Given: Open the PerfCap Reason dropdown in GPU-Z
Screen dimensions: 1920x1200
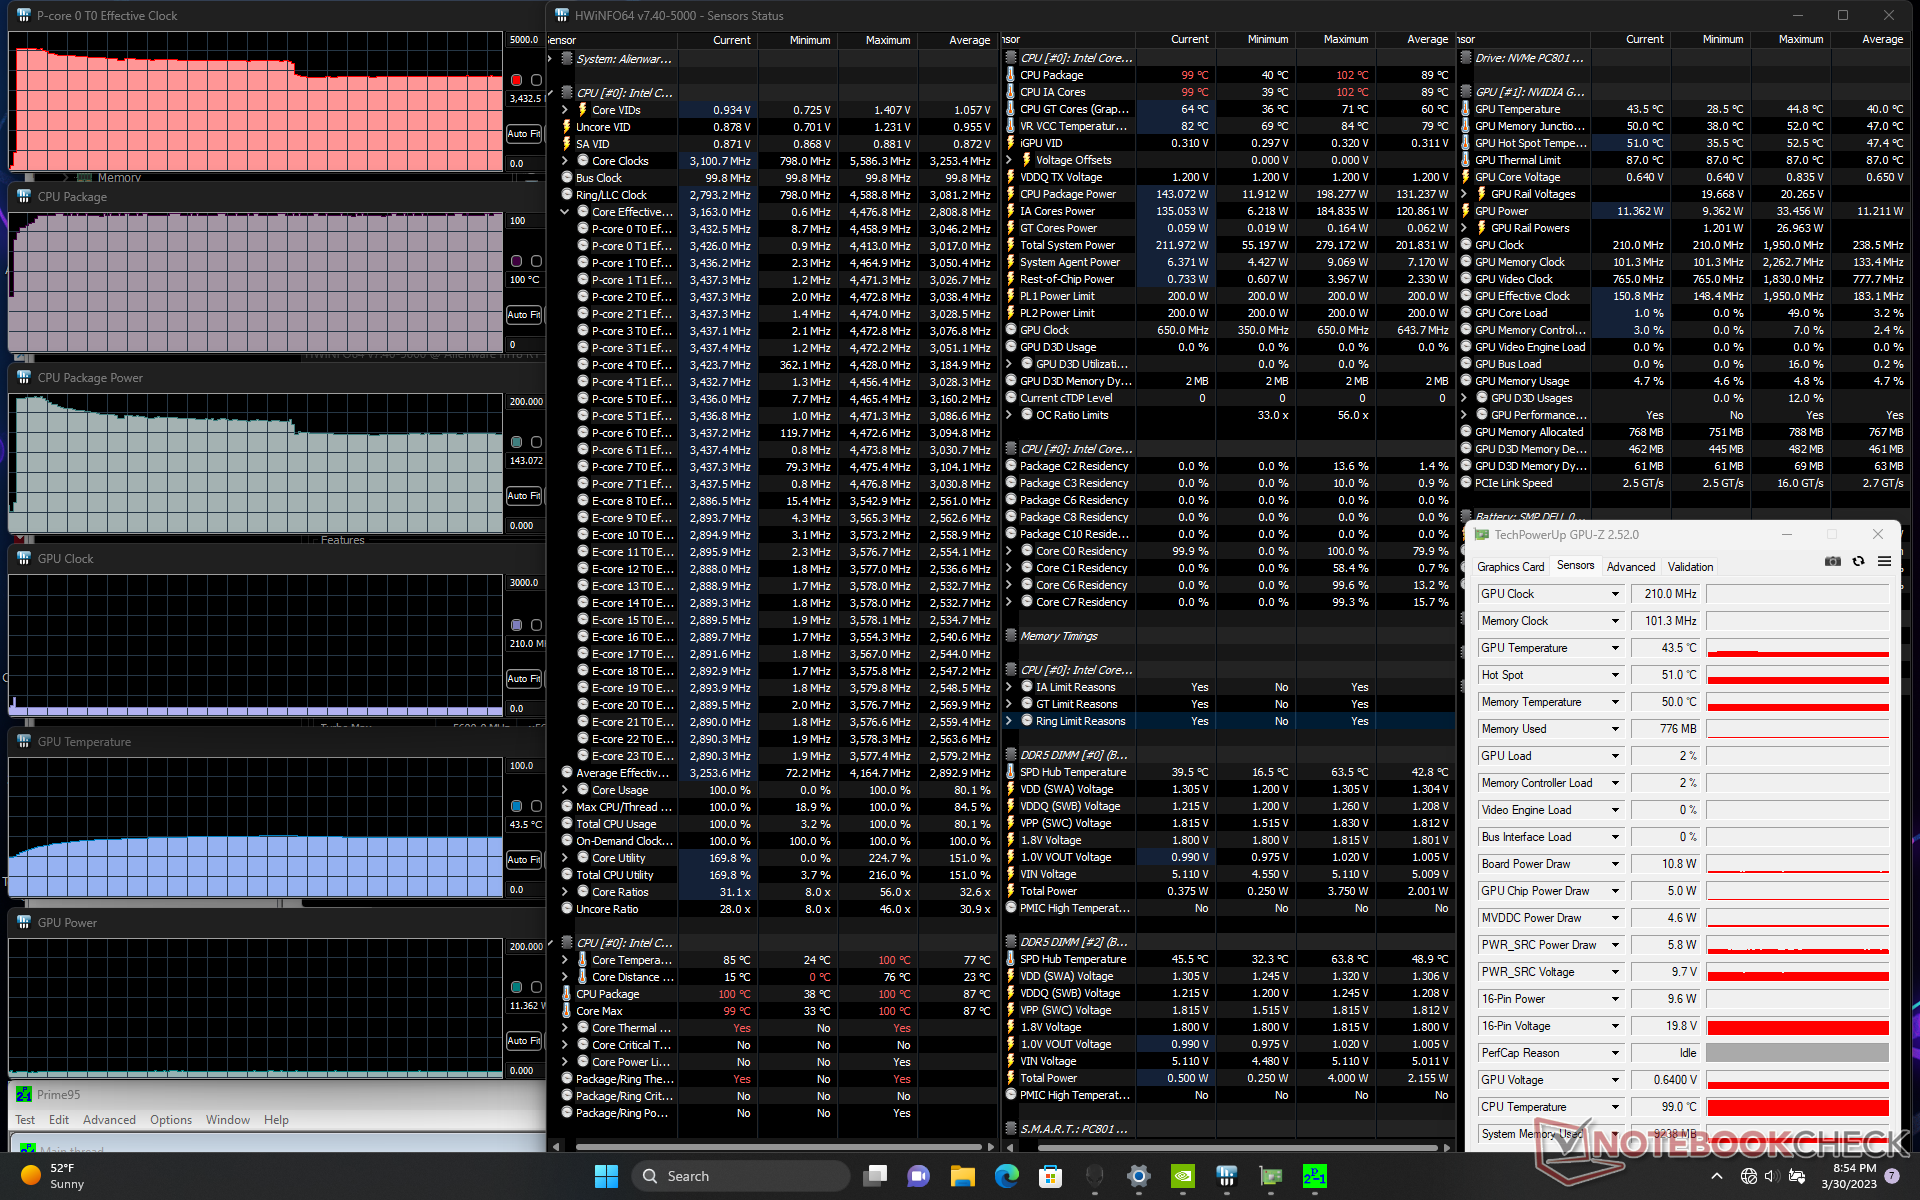Looking at the screenshot, I should point(1614,1053).
